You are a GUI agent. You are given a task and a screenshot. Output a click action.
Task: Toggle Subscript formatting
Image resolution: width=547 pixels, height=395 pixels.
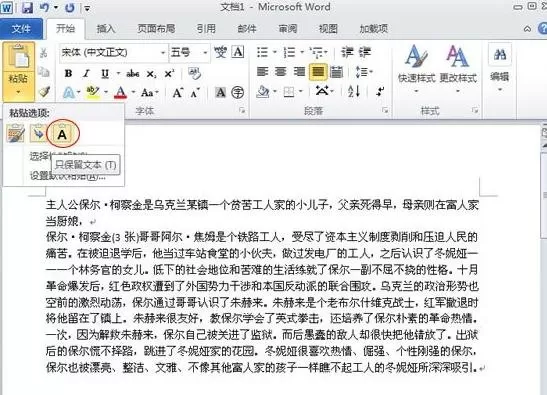pos(151,74)
